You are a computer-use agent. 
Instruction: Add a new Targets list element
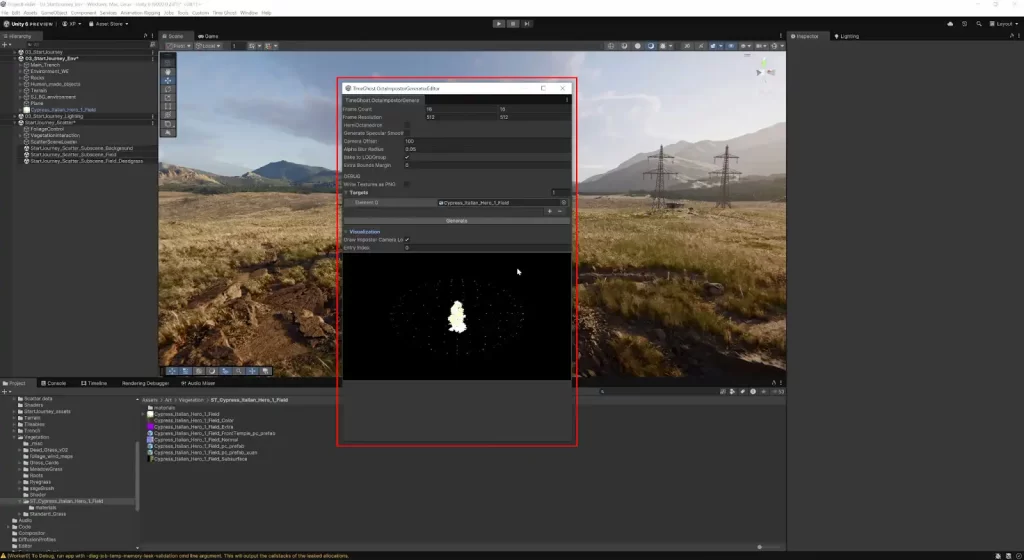click(x=549, y=211)
